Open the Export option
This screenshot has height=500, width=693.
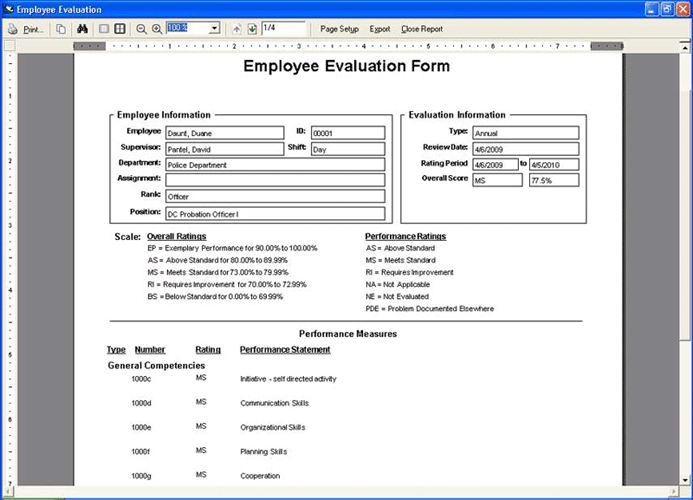tap(380, 29)
